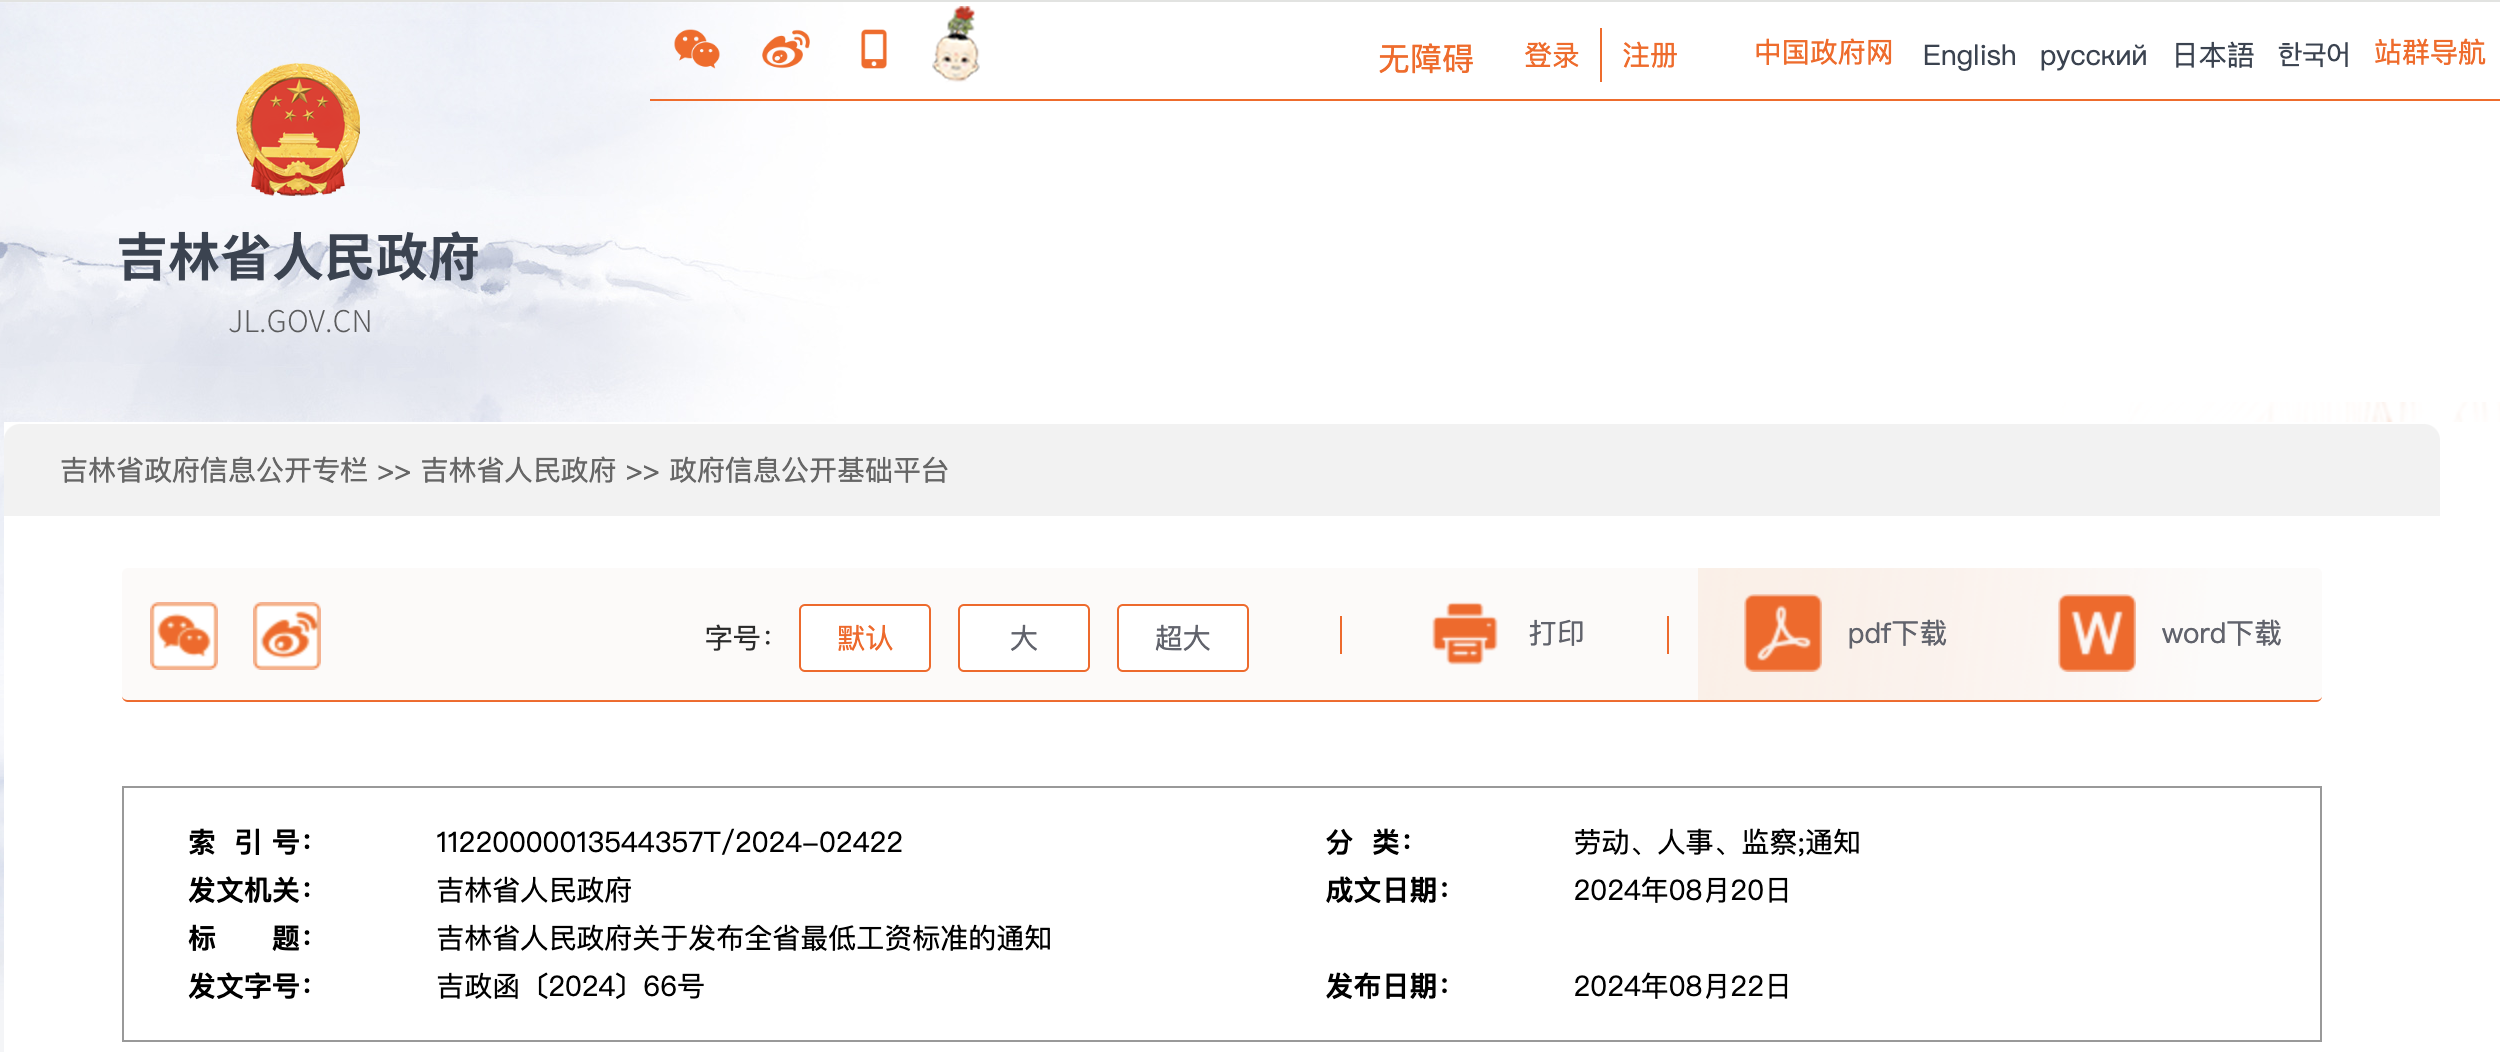Open 无障碍 accessibility mode

pos(1426,58)
